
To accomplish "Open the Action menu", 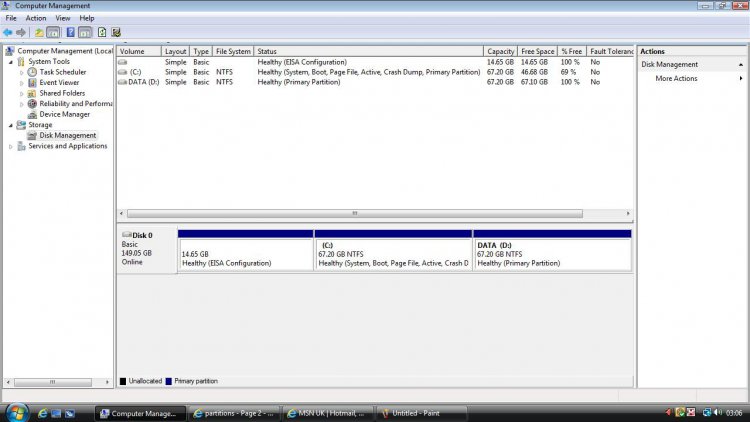I will 36,18.
